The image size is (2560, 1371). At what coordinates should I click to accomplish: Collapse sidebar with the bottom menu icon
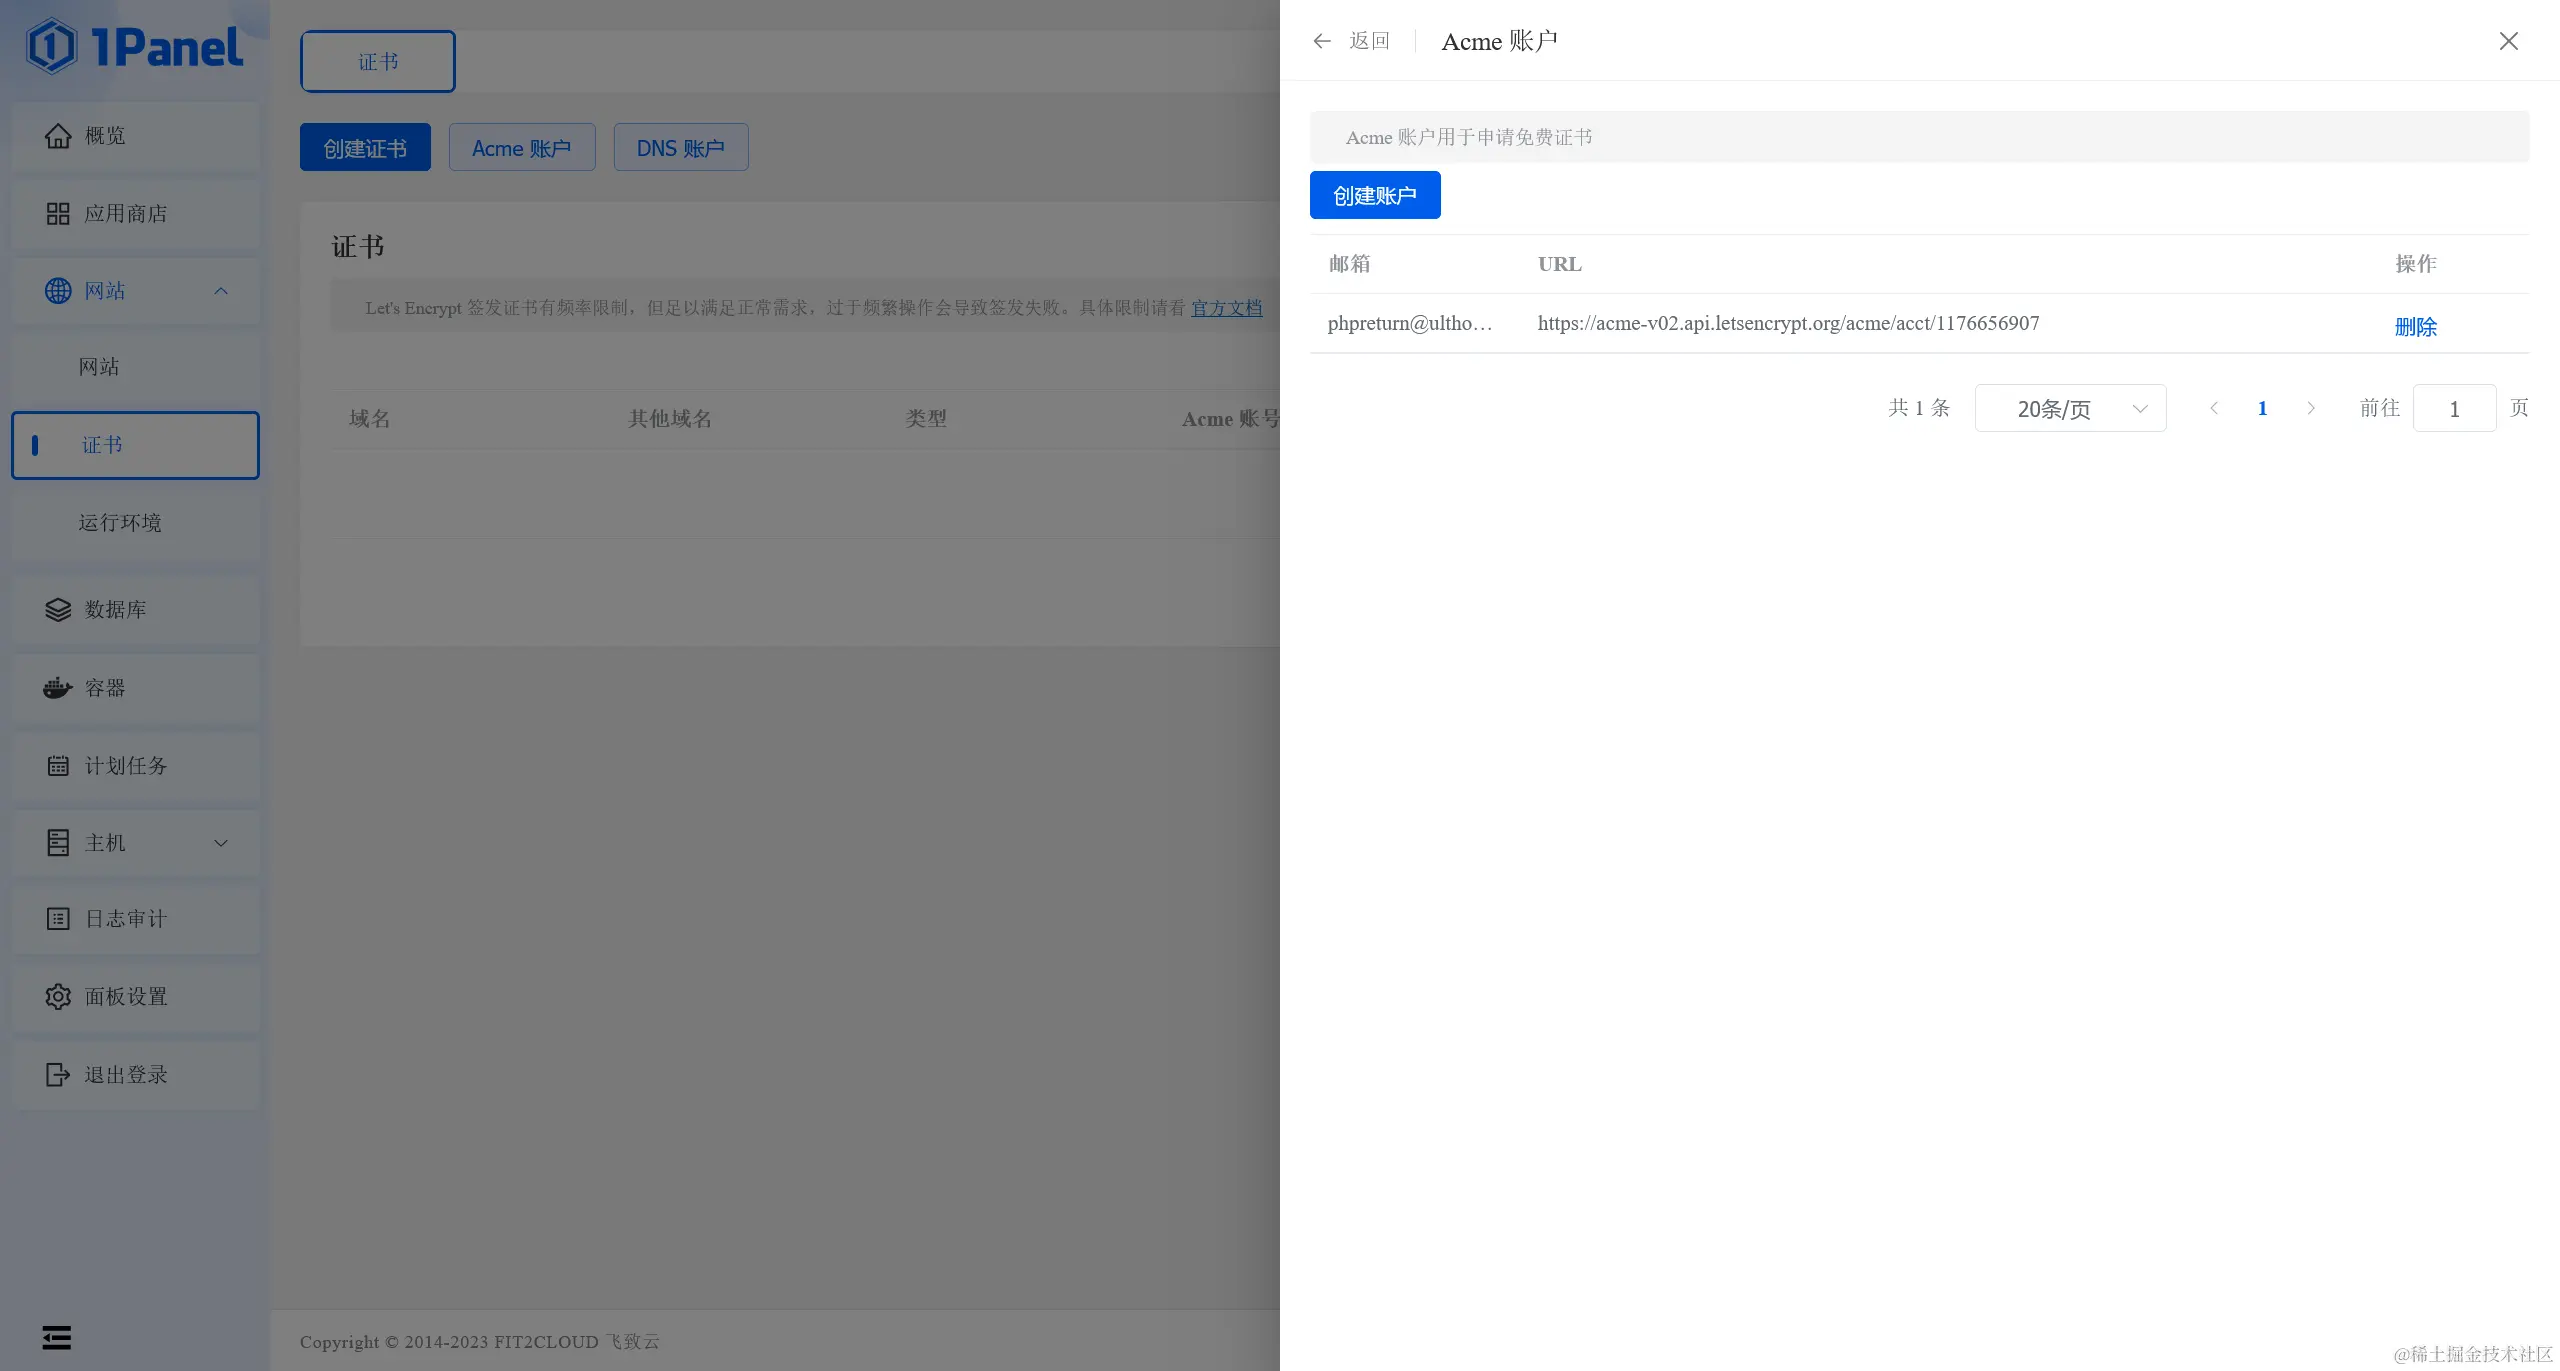[x=57, y=1337]
